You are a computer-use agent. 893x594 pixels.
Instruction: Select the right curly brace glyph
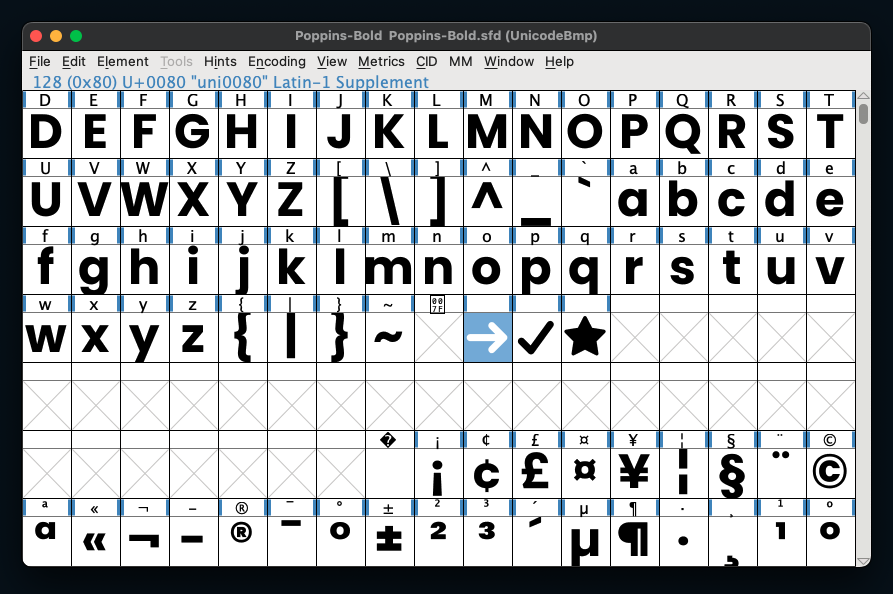[341, 337]
